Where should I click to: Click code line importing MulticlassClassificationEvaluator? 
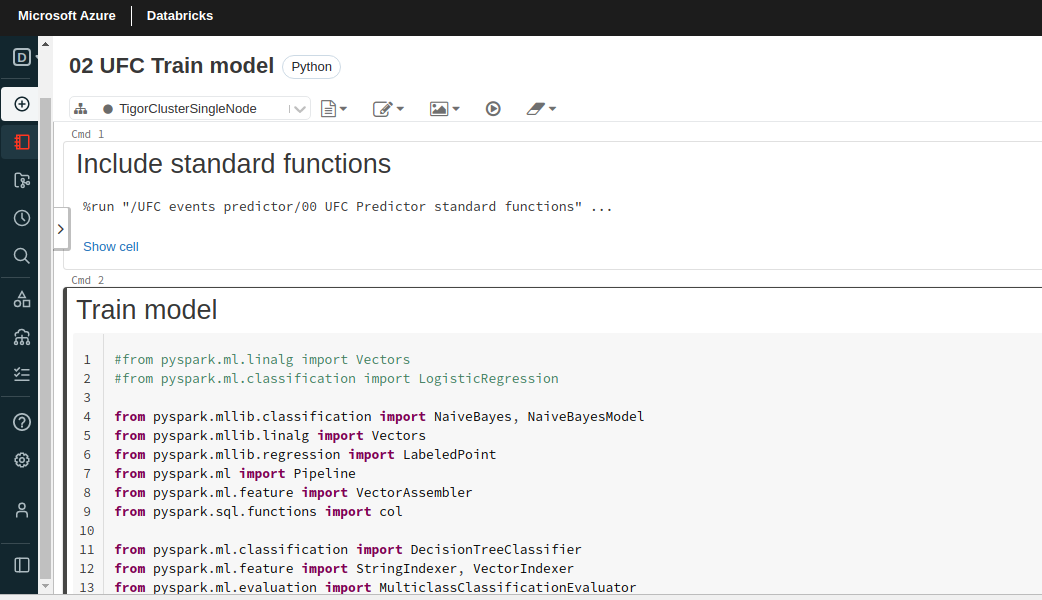(375, 587)
